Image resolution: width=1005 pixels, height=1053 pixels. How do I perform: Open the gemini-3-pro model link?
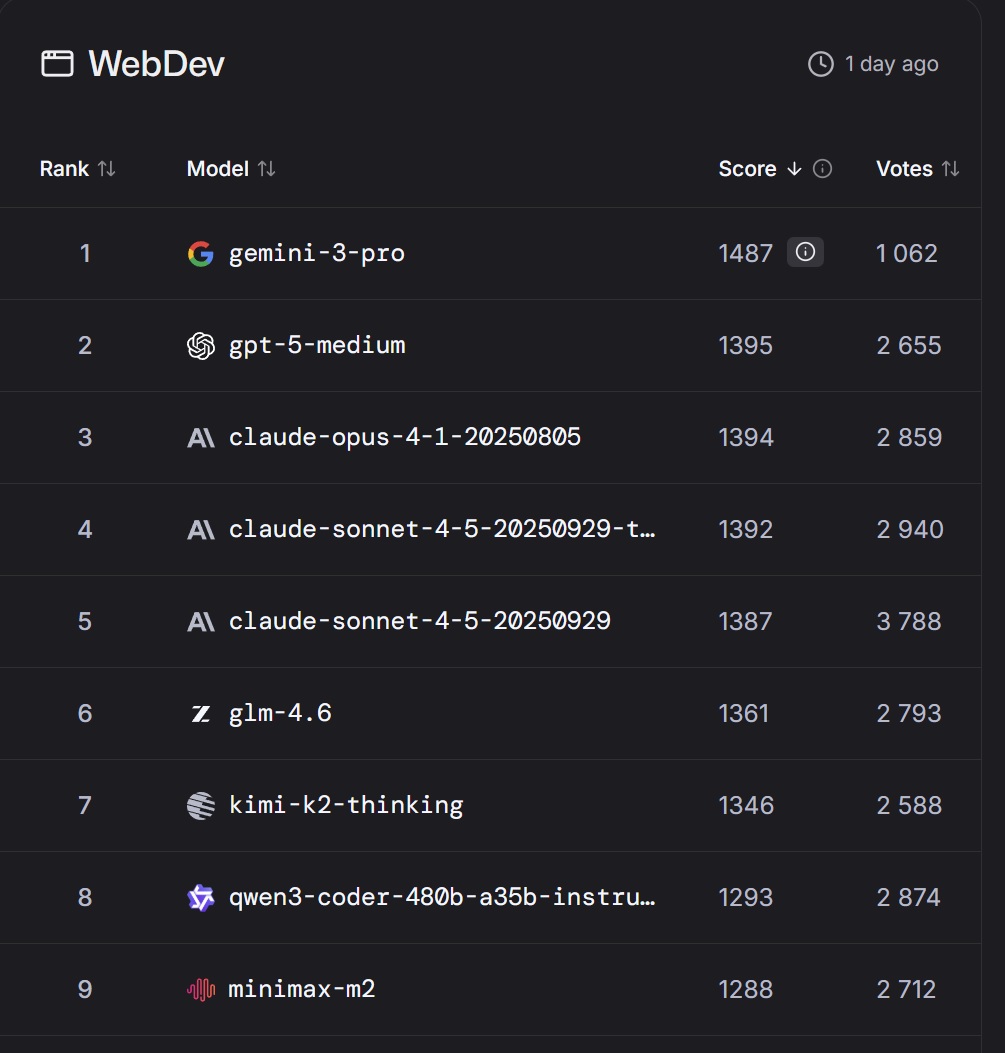coord(317,254)
